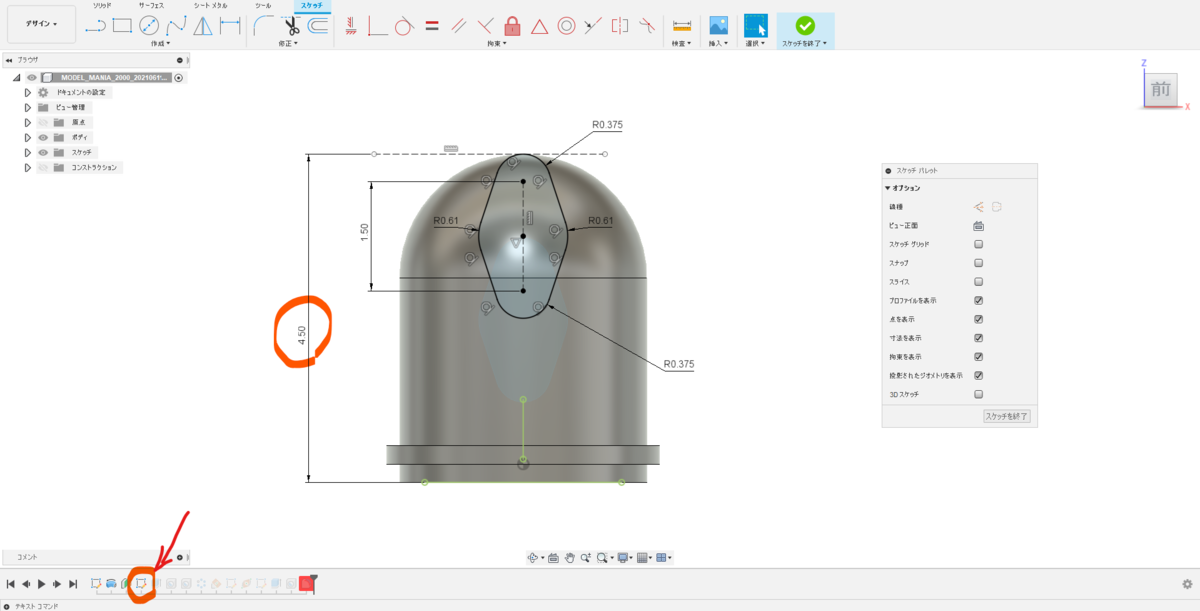Apply Tangent constraint
Image resolution: width=1200 pixels, height=611 pixels.
[x=405, y=26]
